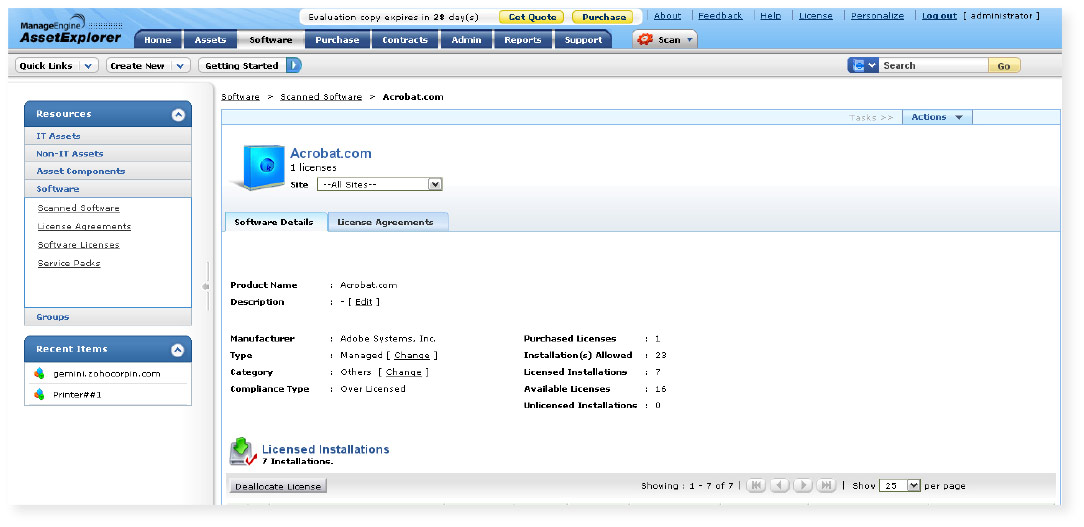Screen dimensions: 1084x527
Task: Edit the Description field link
Action: point(364,302)
